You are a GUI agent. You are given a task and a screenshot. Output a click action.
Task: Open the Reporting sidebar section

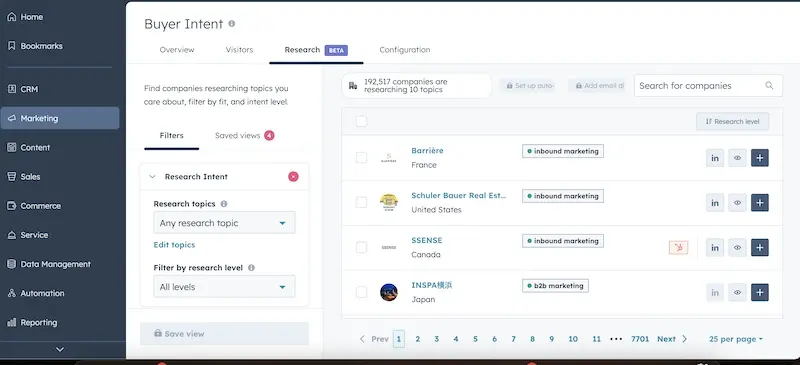(x=32, y=322)
